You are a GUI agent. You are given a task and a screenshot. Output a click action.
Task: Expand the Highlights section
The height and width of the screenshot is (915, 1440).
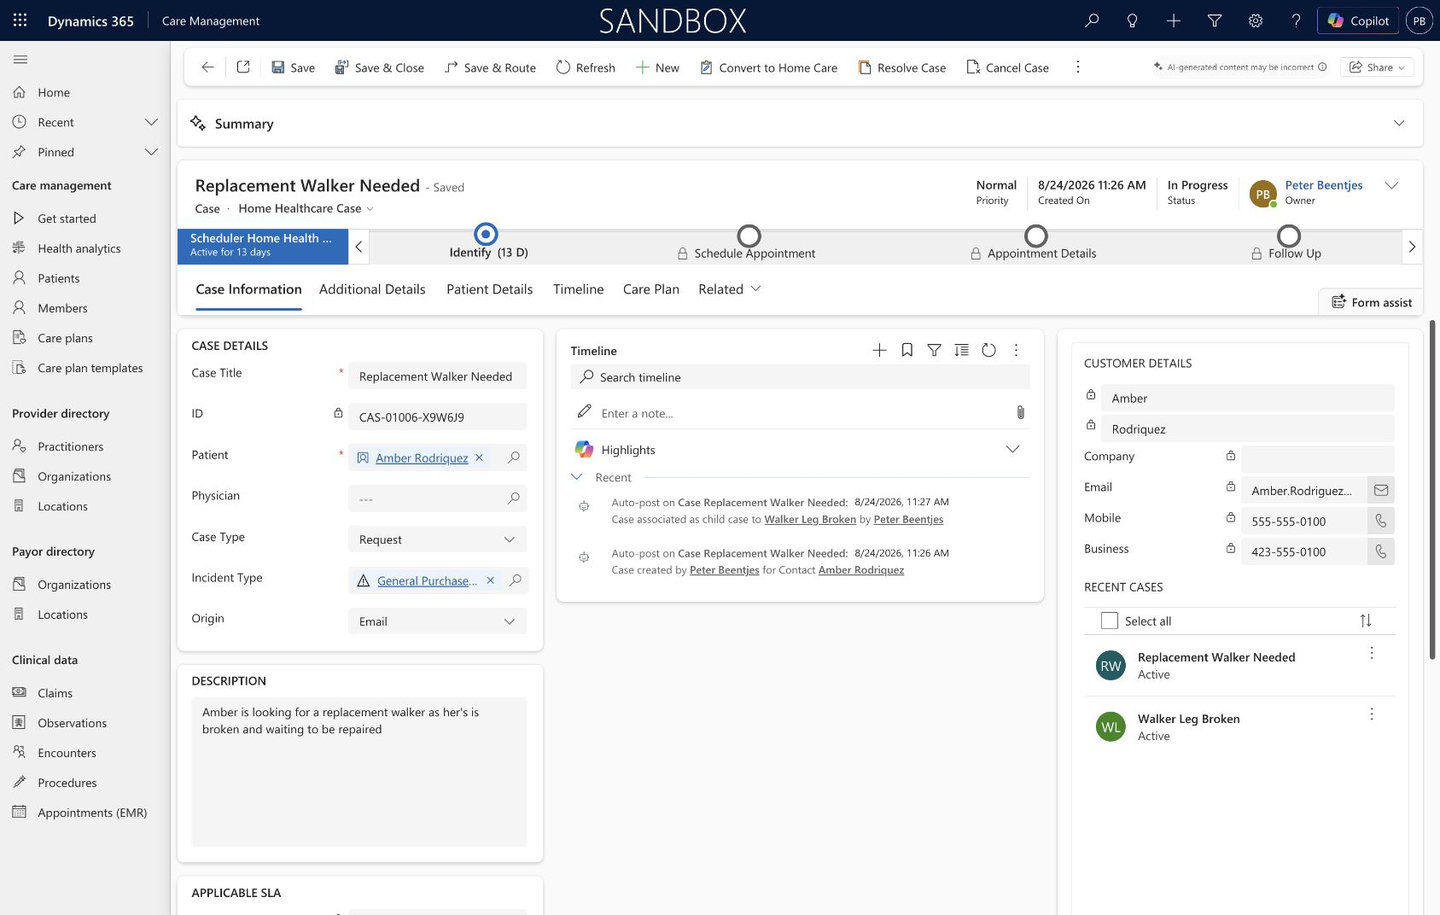[1012, 449]
